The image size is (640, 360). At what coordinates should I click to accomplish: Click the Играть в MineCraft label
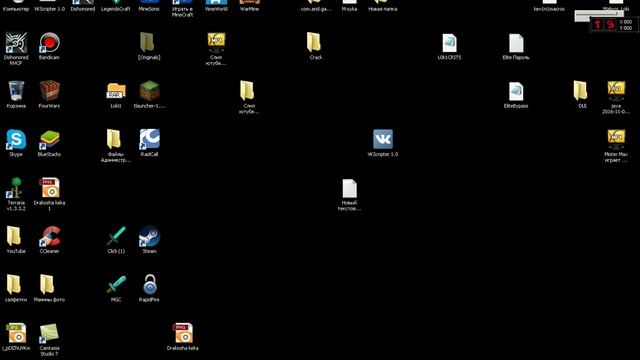(182, 11)
